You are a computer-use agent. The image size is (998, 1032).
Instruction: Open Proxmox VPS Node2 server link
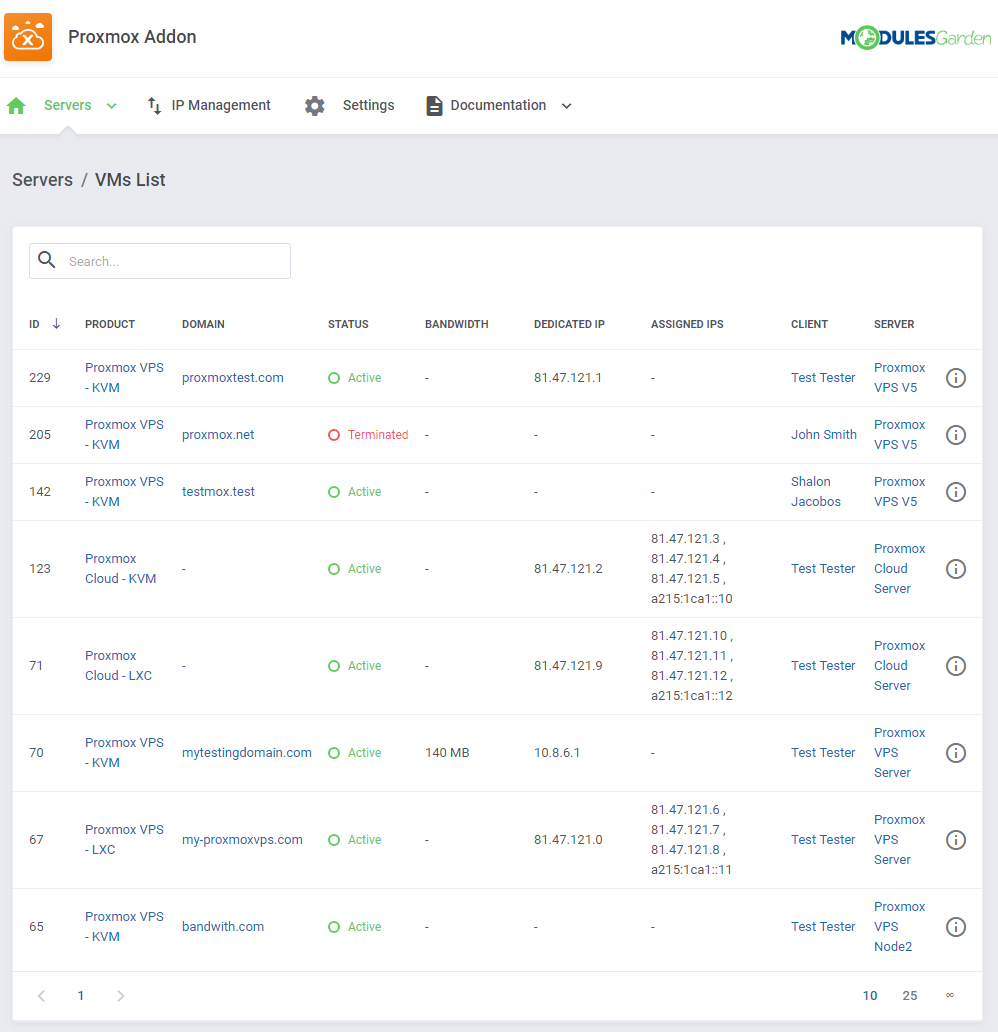click(899, 927)
